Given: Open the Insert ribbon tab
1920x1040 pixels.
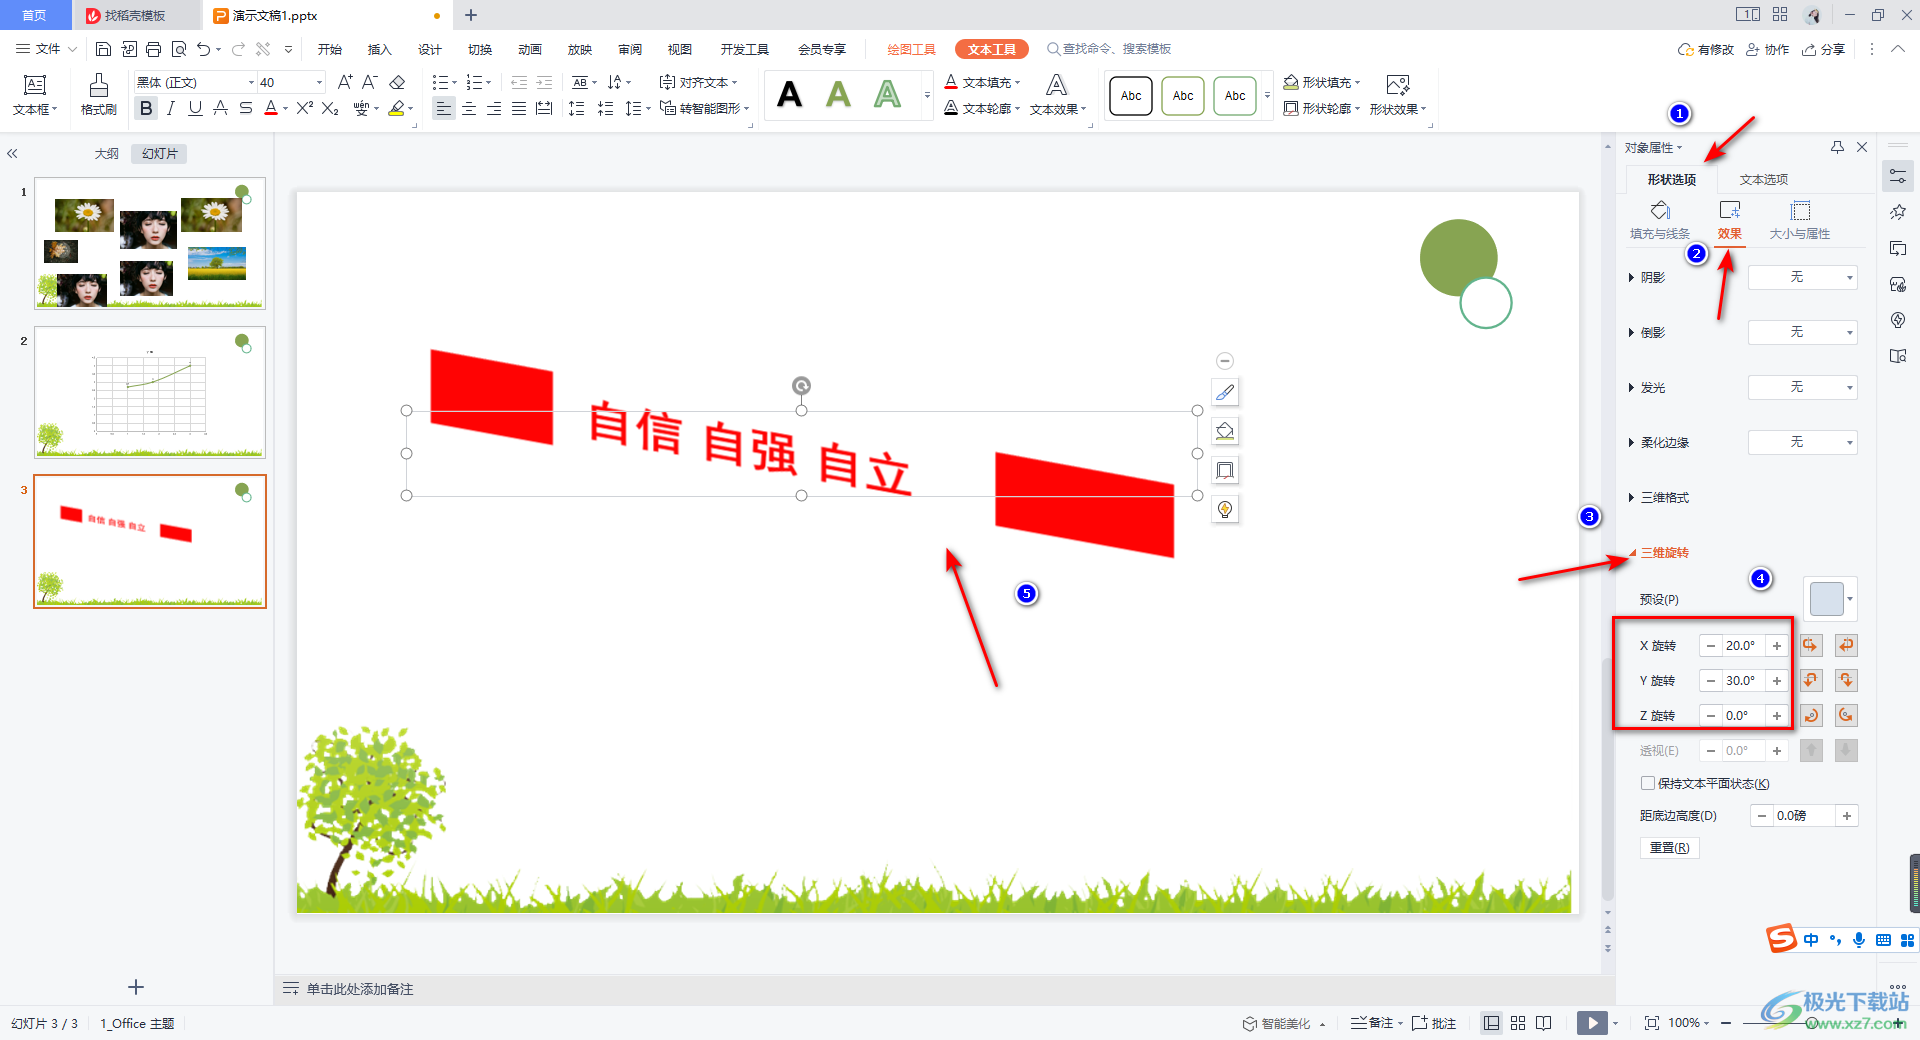Looking at the screenshot, I should click(380, 49).
